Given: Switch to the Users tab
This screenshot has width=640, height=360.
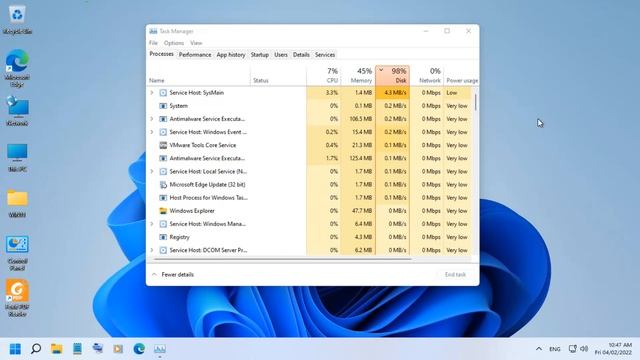Looking at the screenshot, I should click(281, 55).
